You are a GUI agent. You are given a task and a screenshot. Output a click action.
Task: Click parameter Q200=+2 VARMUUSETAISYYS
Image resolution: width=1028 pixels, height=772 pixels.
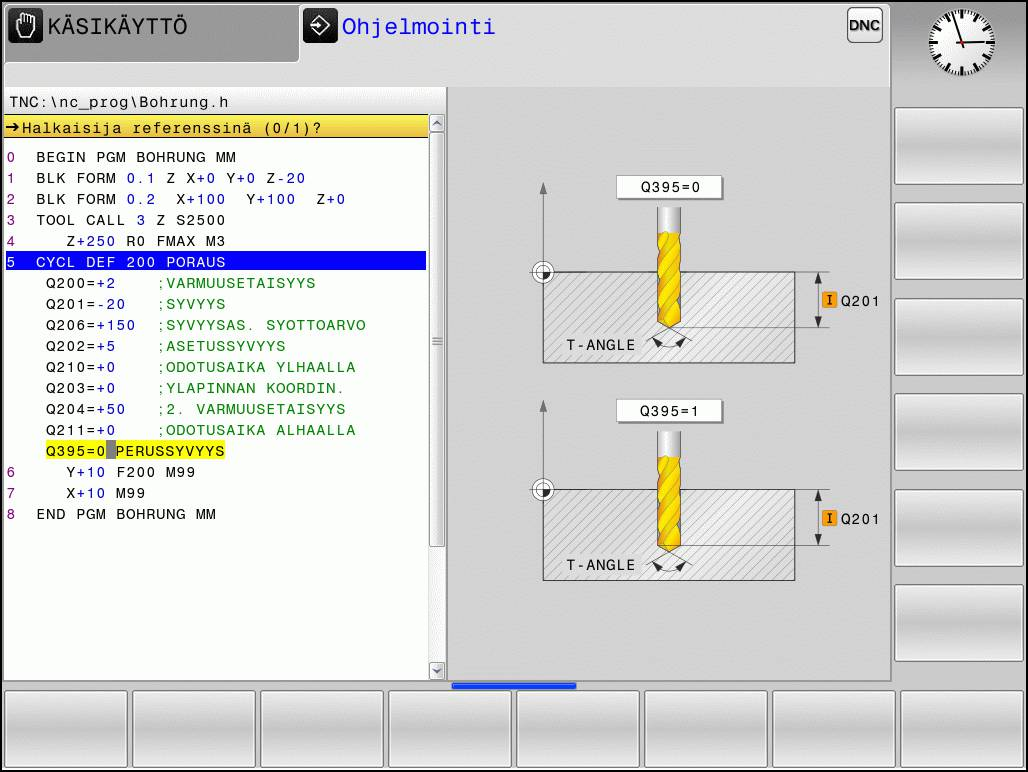(216, 283)
